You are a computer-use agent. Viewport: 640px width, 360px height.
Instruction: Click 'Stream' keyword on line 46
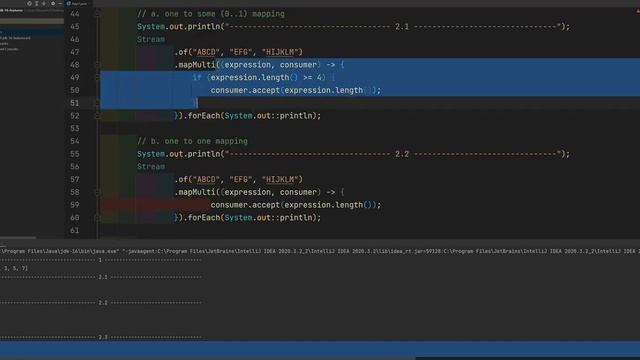(x=151, y=39)
